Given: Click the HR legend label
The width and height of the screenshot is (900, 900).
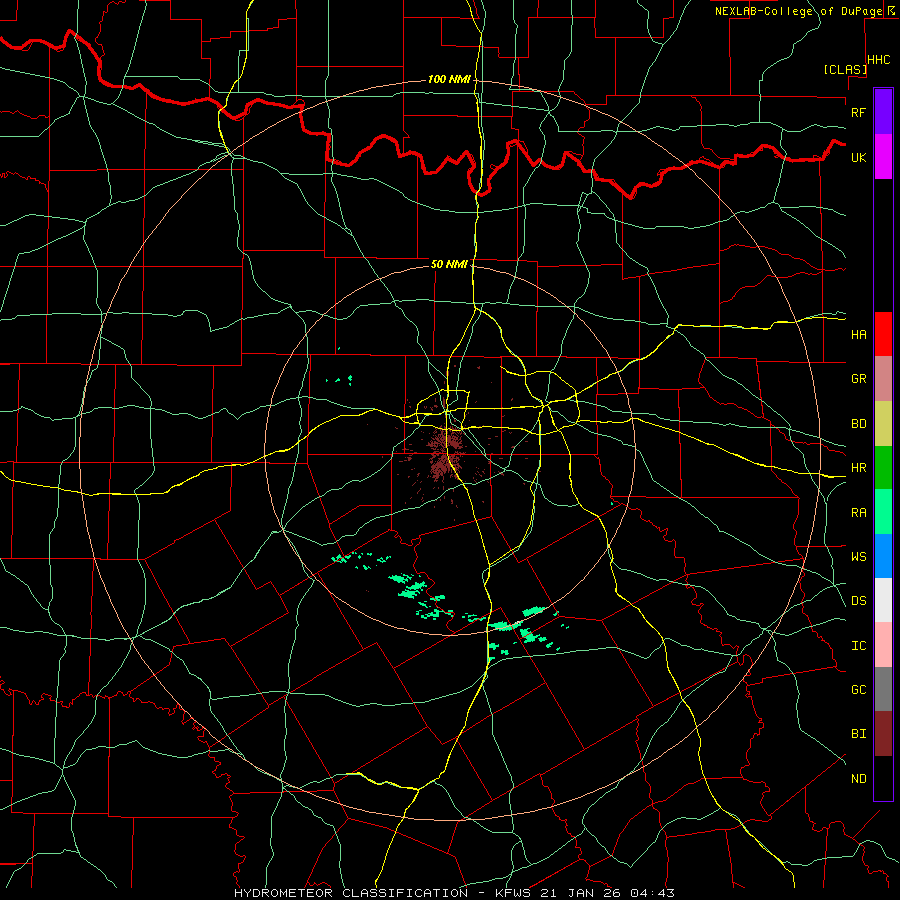Looking at the screenshot, I should pyautogui.click(x=858, y=468).
